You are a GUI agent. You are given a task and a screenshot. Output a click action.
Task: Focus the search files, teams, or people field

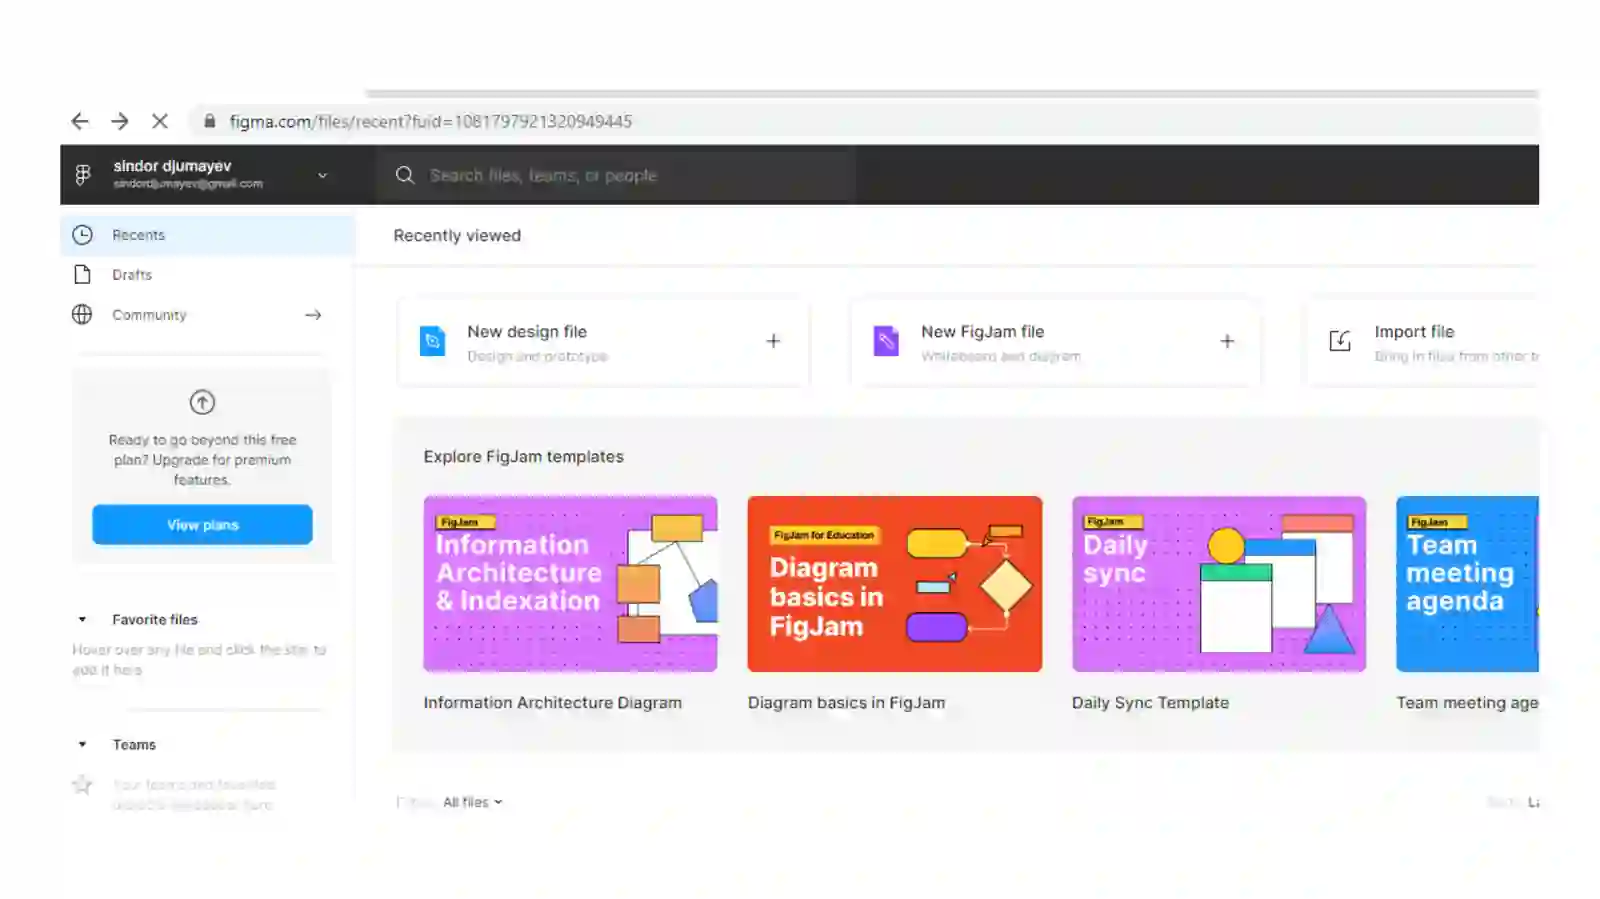pyautogui.click(x=617, y=175)
